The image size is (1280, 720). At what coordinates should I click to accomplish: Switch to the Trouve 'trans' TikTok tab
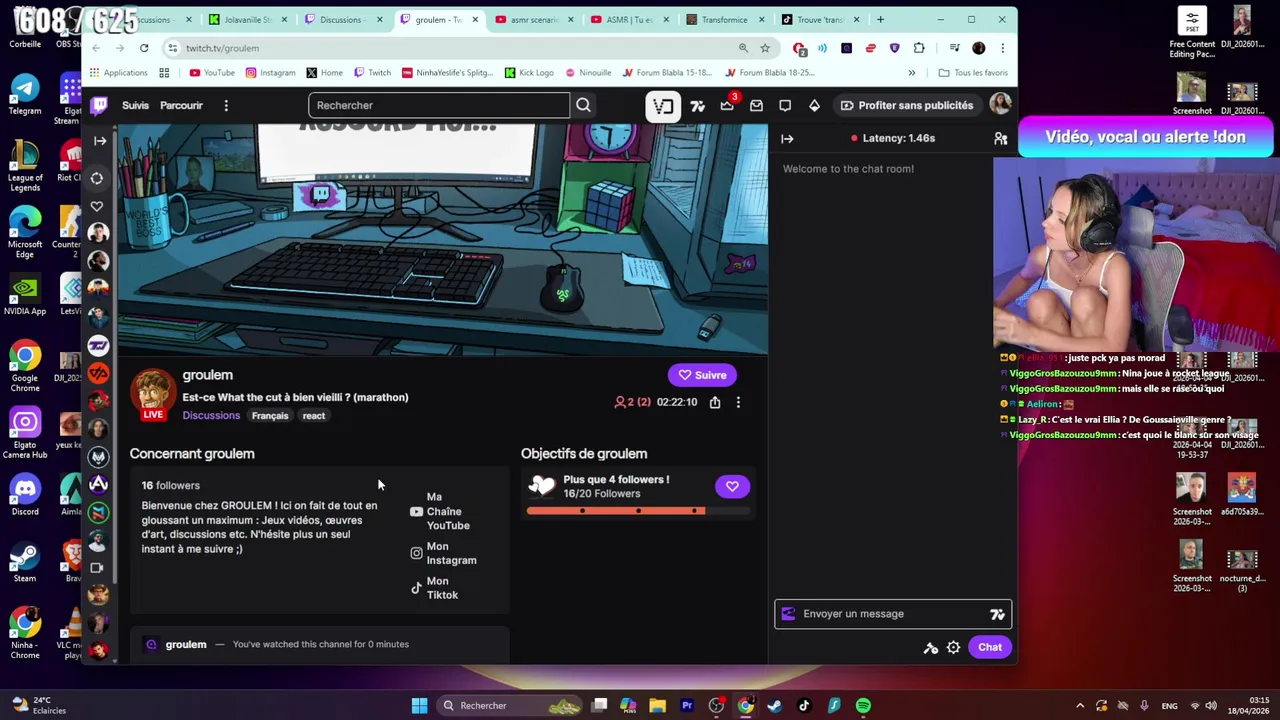[x=818, y=19]
